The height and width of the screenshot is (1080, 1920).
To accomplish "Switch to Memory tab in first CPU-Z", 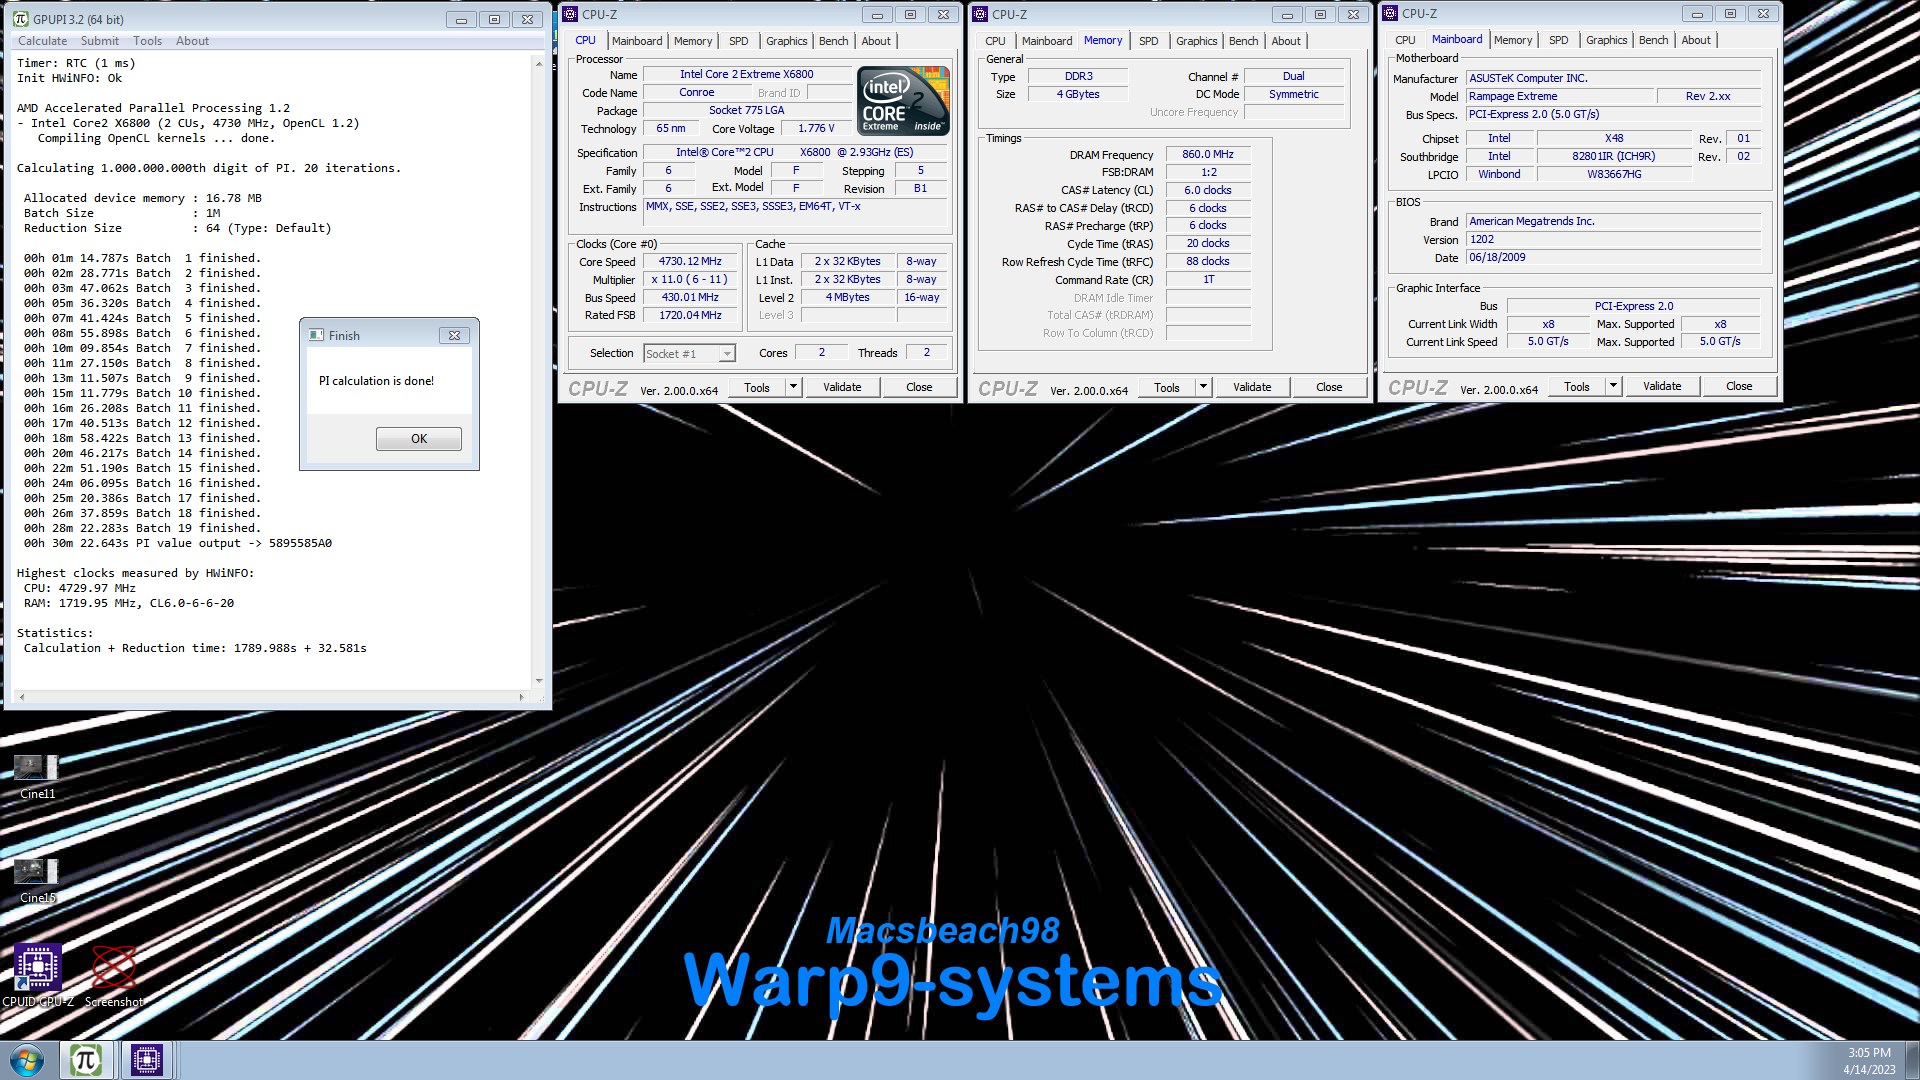I will point(693,41).
